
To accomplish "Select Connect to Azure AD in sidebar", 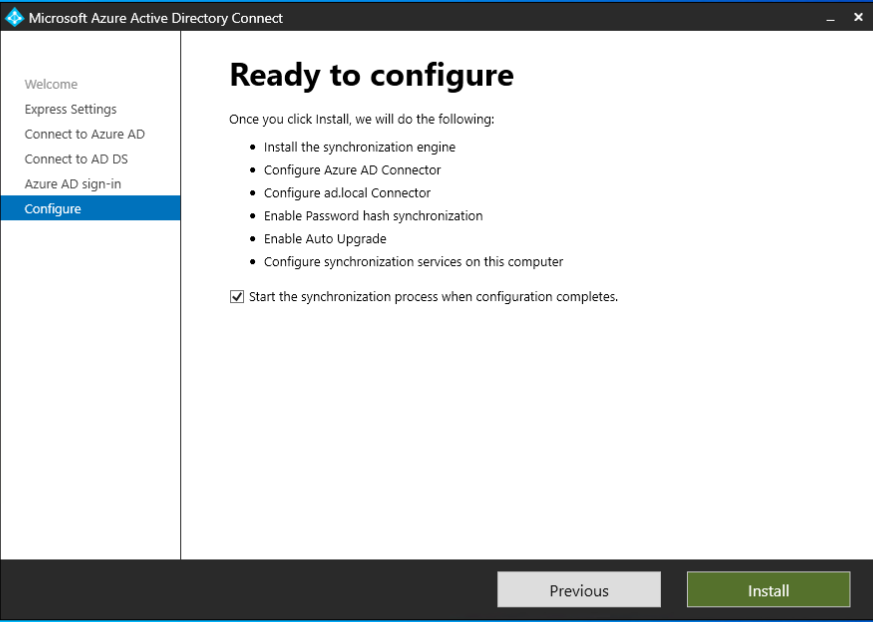I will [x=84, y=134].
